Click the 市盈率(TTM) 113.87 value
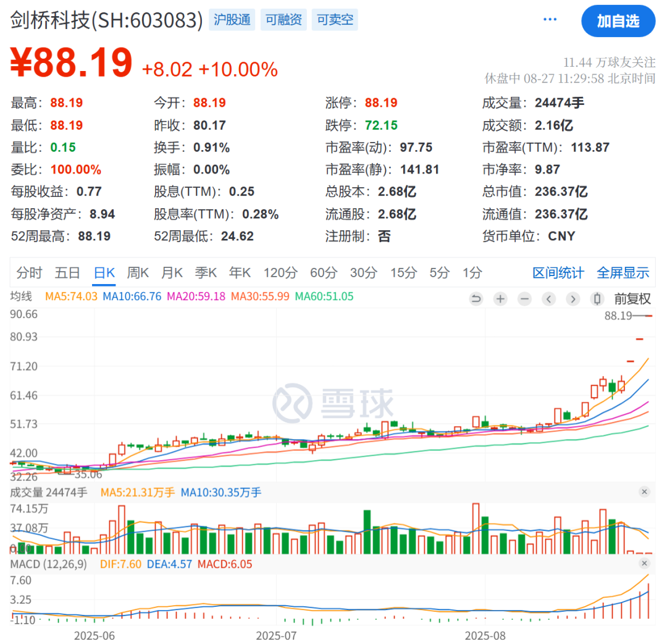The height and width of the screenshot is (644, 667). pos(590,147)
